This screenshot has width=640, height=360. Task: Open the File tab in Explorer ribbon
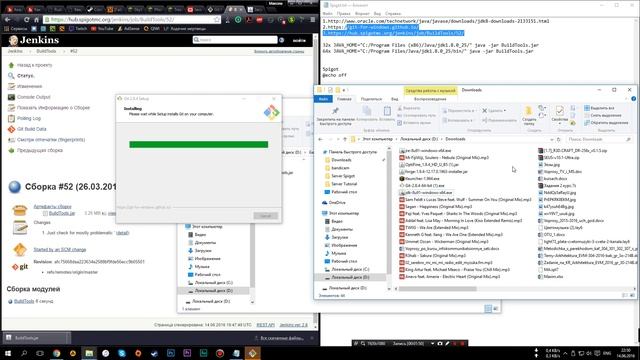point(323,99)
